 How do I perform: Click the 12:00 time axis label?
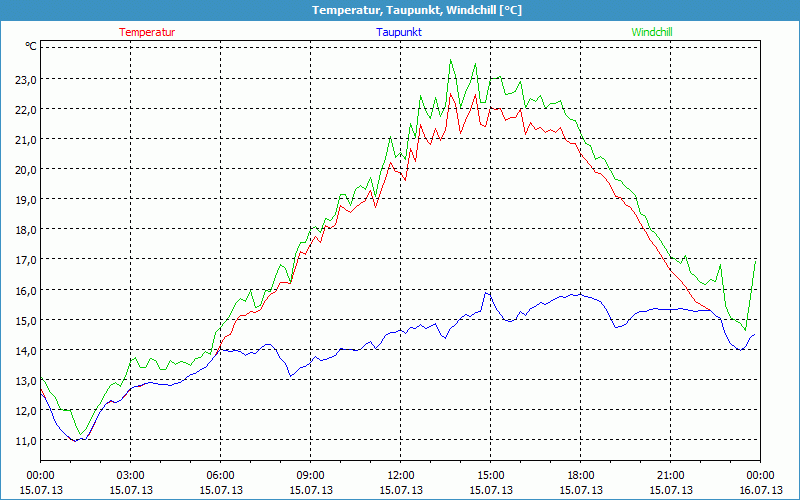tap(401, 476)
